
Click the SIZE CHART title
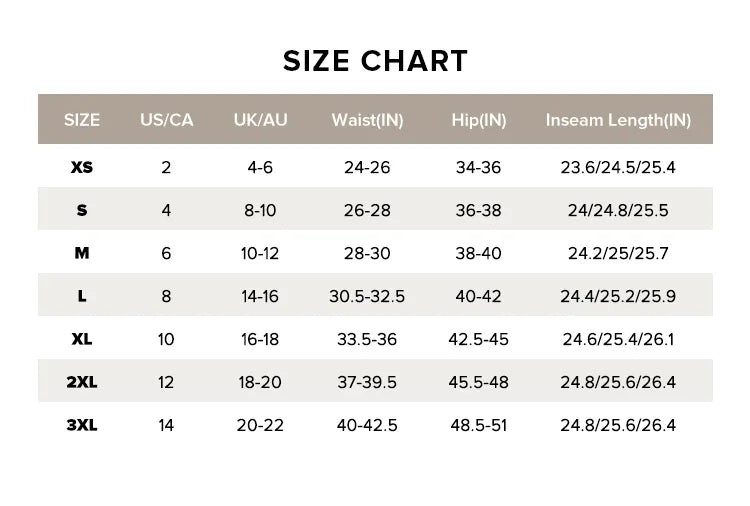(375, 61)
